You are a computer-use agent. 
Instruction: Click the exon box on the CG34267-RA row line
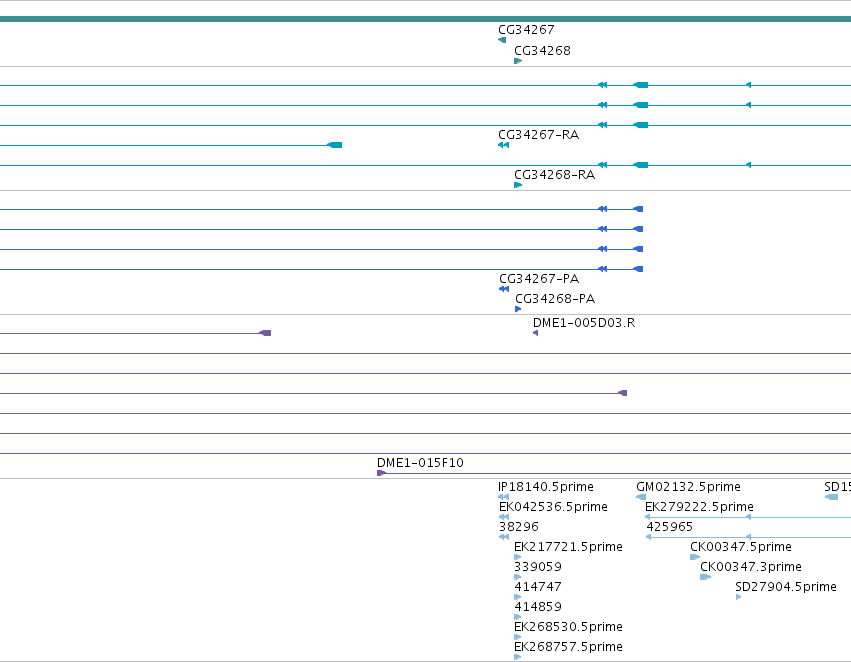[335, 145]
